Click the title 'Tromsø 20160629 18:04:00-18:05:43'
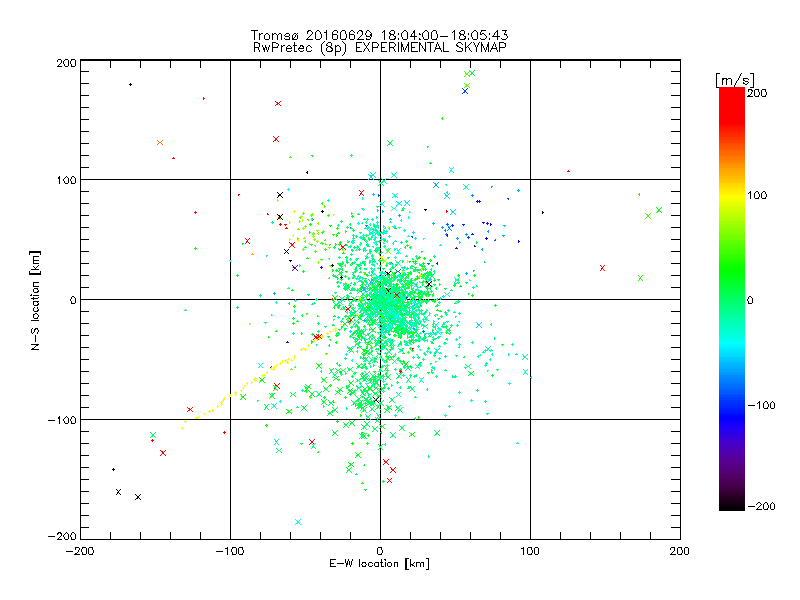Screen dimensions: 800x600 [x=379, y=35]
